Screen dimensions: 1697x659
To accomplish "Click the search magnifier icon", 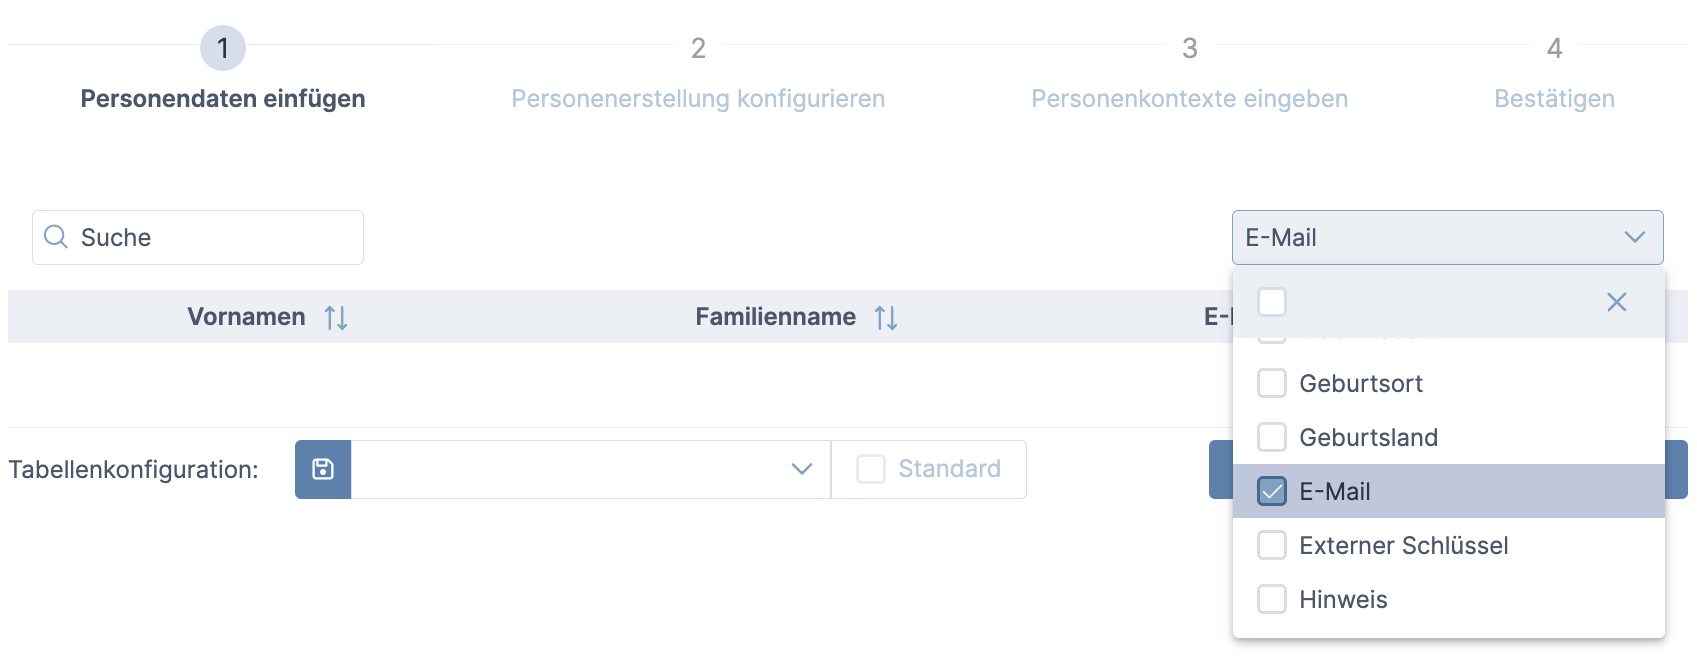I will (x=57, y=237).
